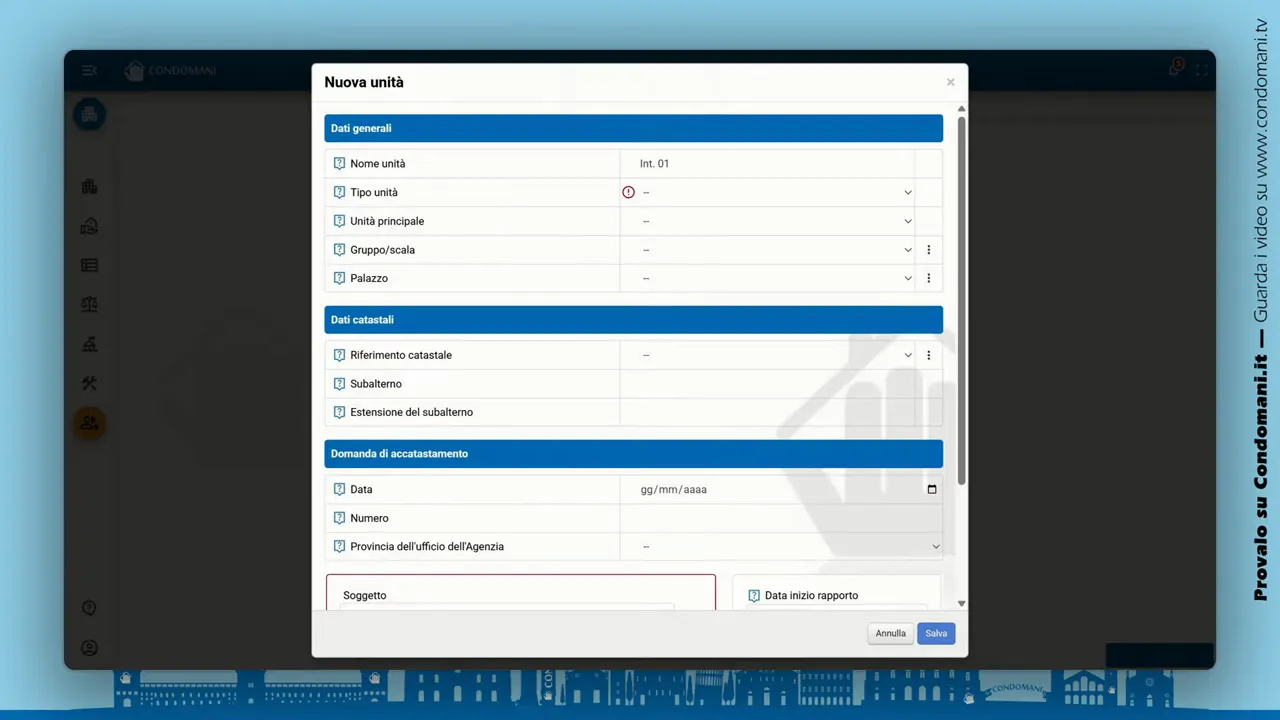Viewport: 1280px width, 720px height.
Task: Open calendar picker in Data field
Action: [x=931, y=490]
